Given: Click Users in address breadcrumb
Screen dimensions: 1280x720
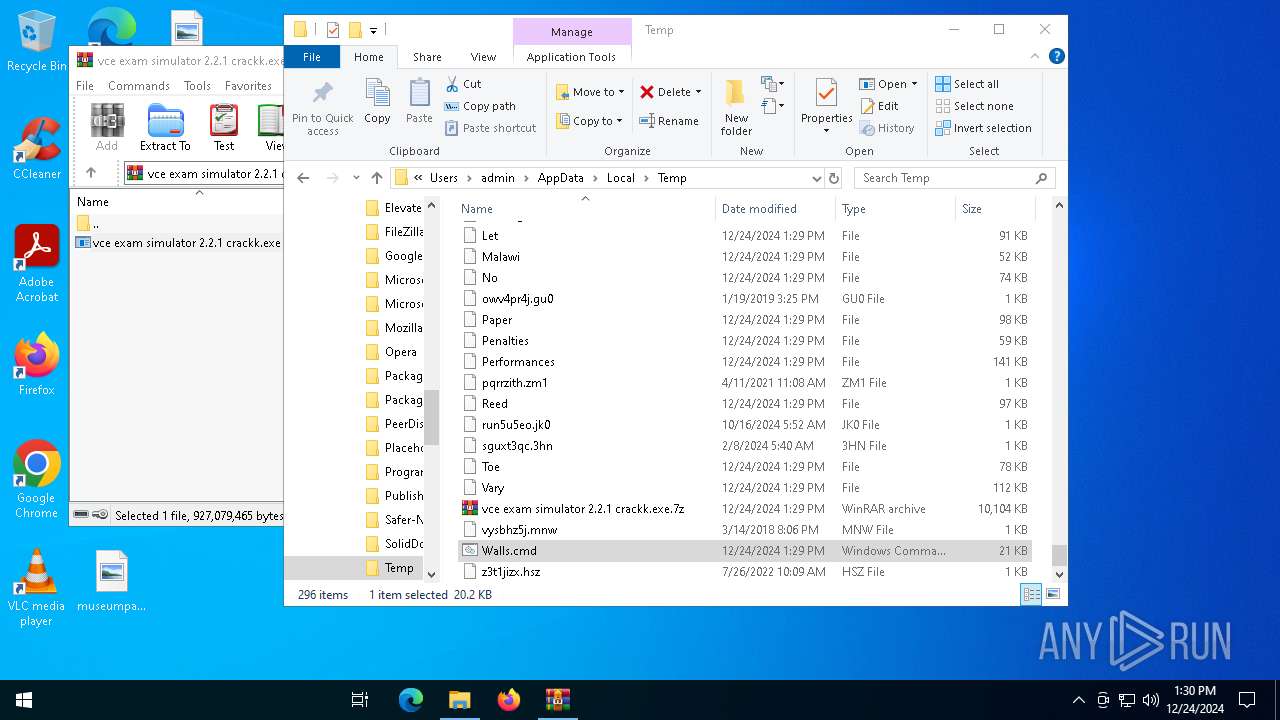Looking at the screenshot, I should click(x=443, y=178).
